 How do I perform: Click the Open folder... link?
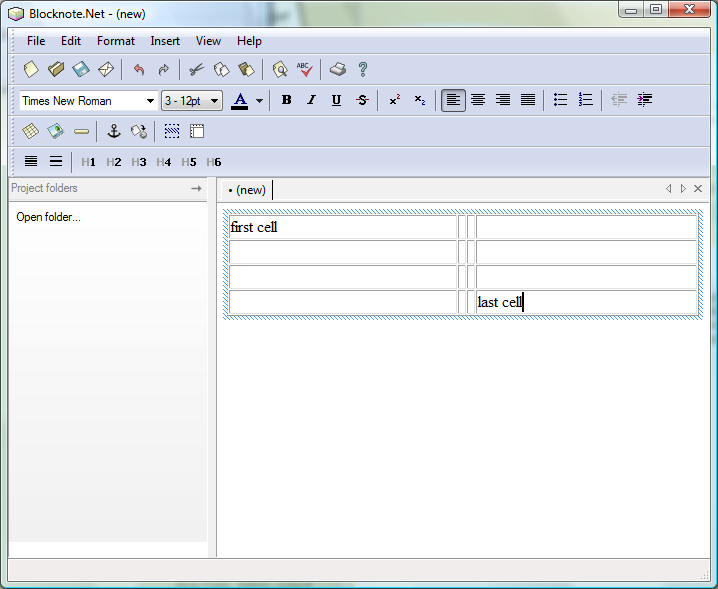click(49, 217)
